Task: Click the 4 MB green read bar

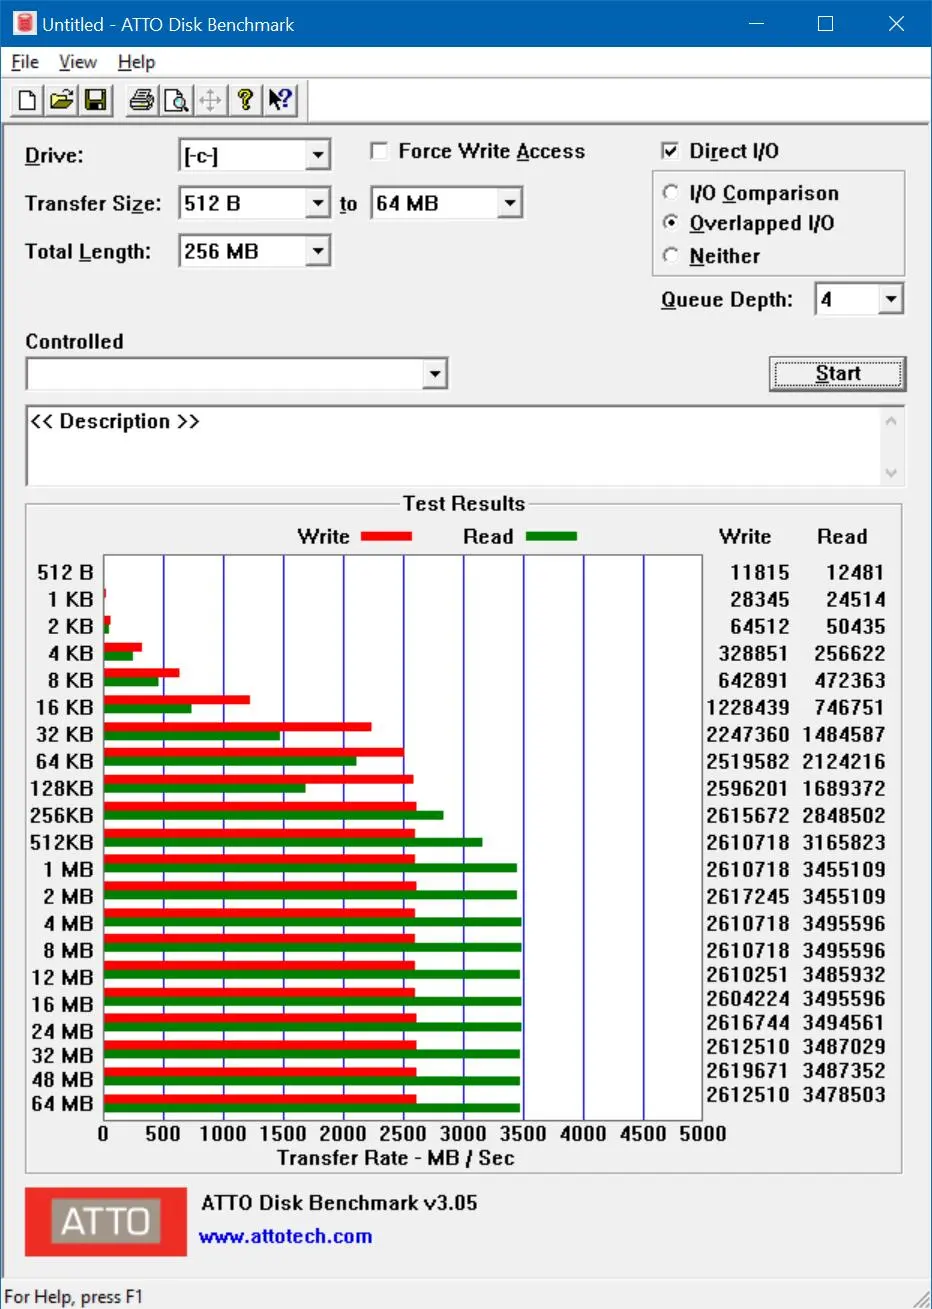Action: pos(312,921)
